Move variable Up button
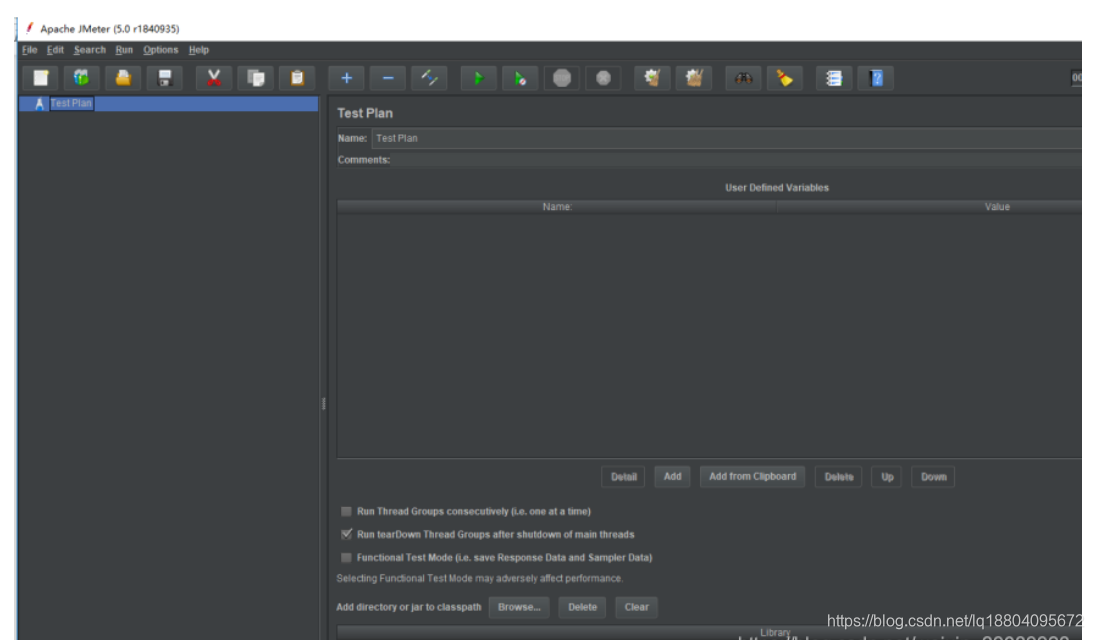 point(887,477)
